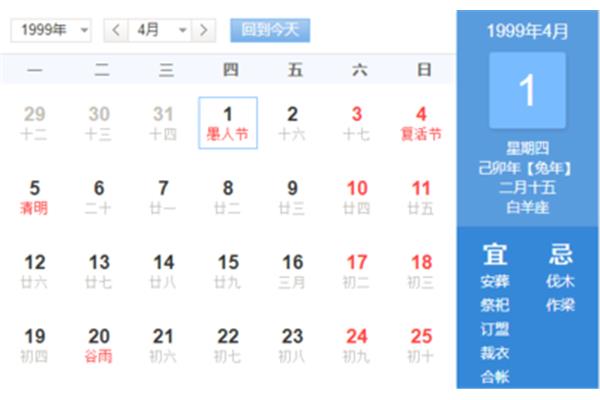Click the 1999年4月 panel heading
This screenshot has width=600, height=400.
pyautogui.click(x=528, y=31)
